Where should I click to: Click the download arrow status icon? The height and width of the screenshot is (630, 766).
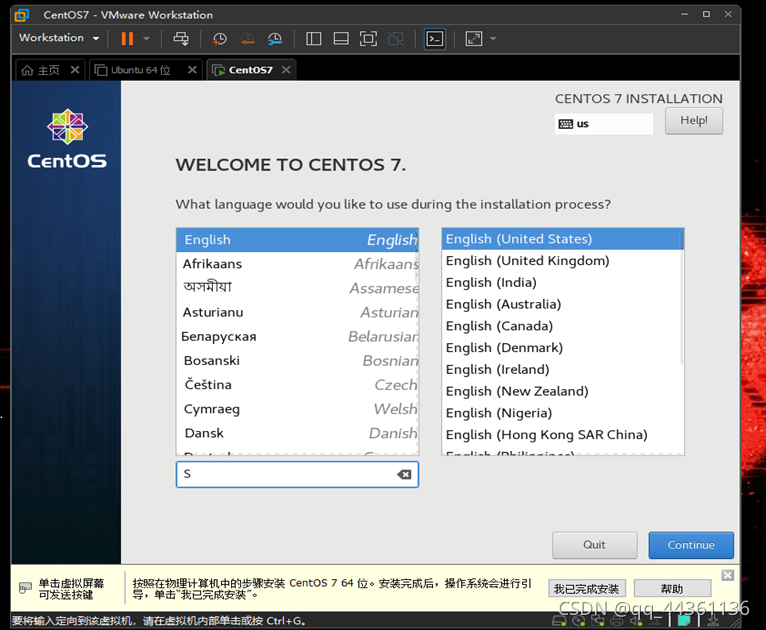(713, 621)
